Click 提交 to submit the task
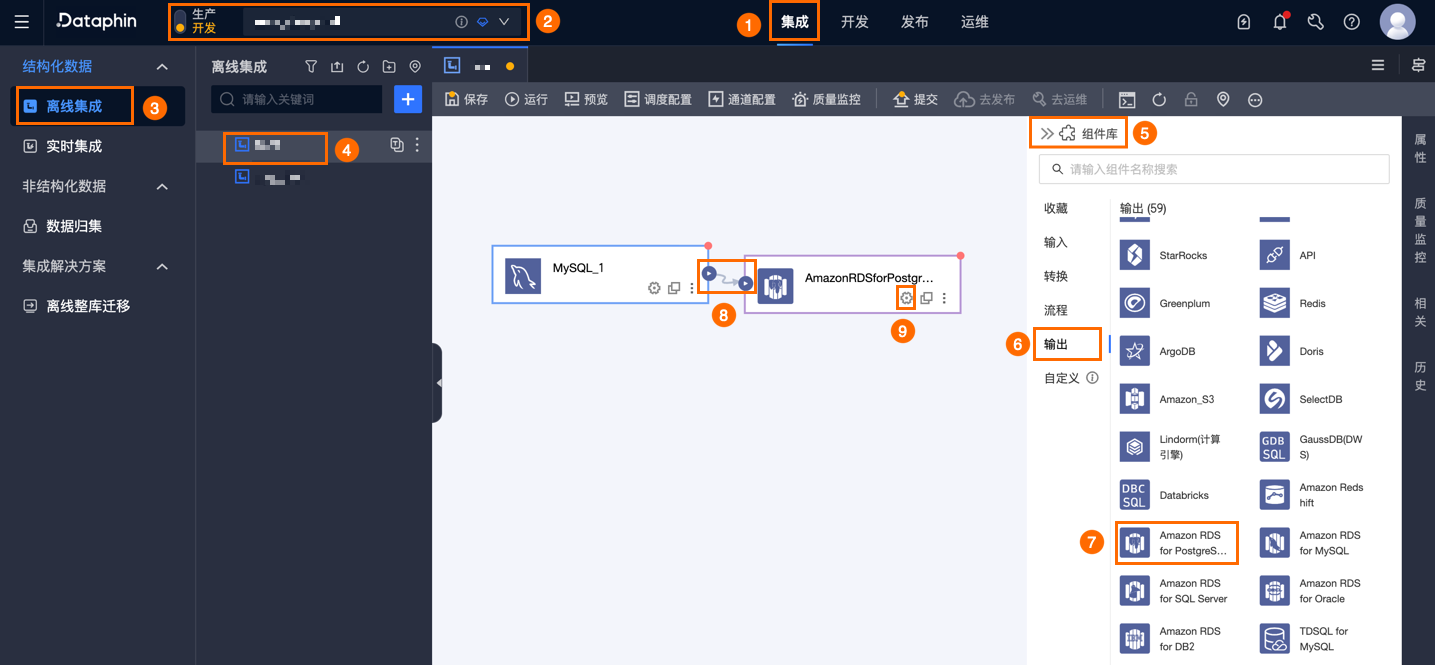Image resolution: width=1435 pixels, height=665 pixels. (915, 99)
